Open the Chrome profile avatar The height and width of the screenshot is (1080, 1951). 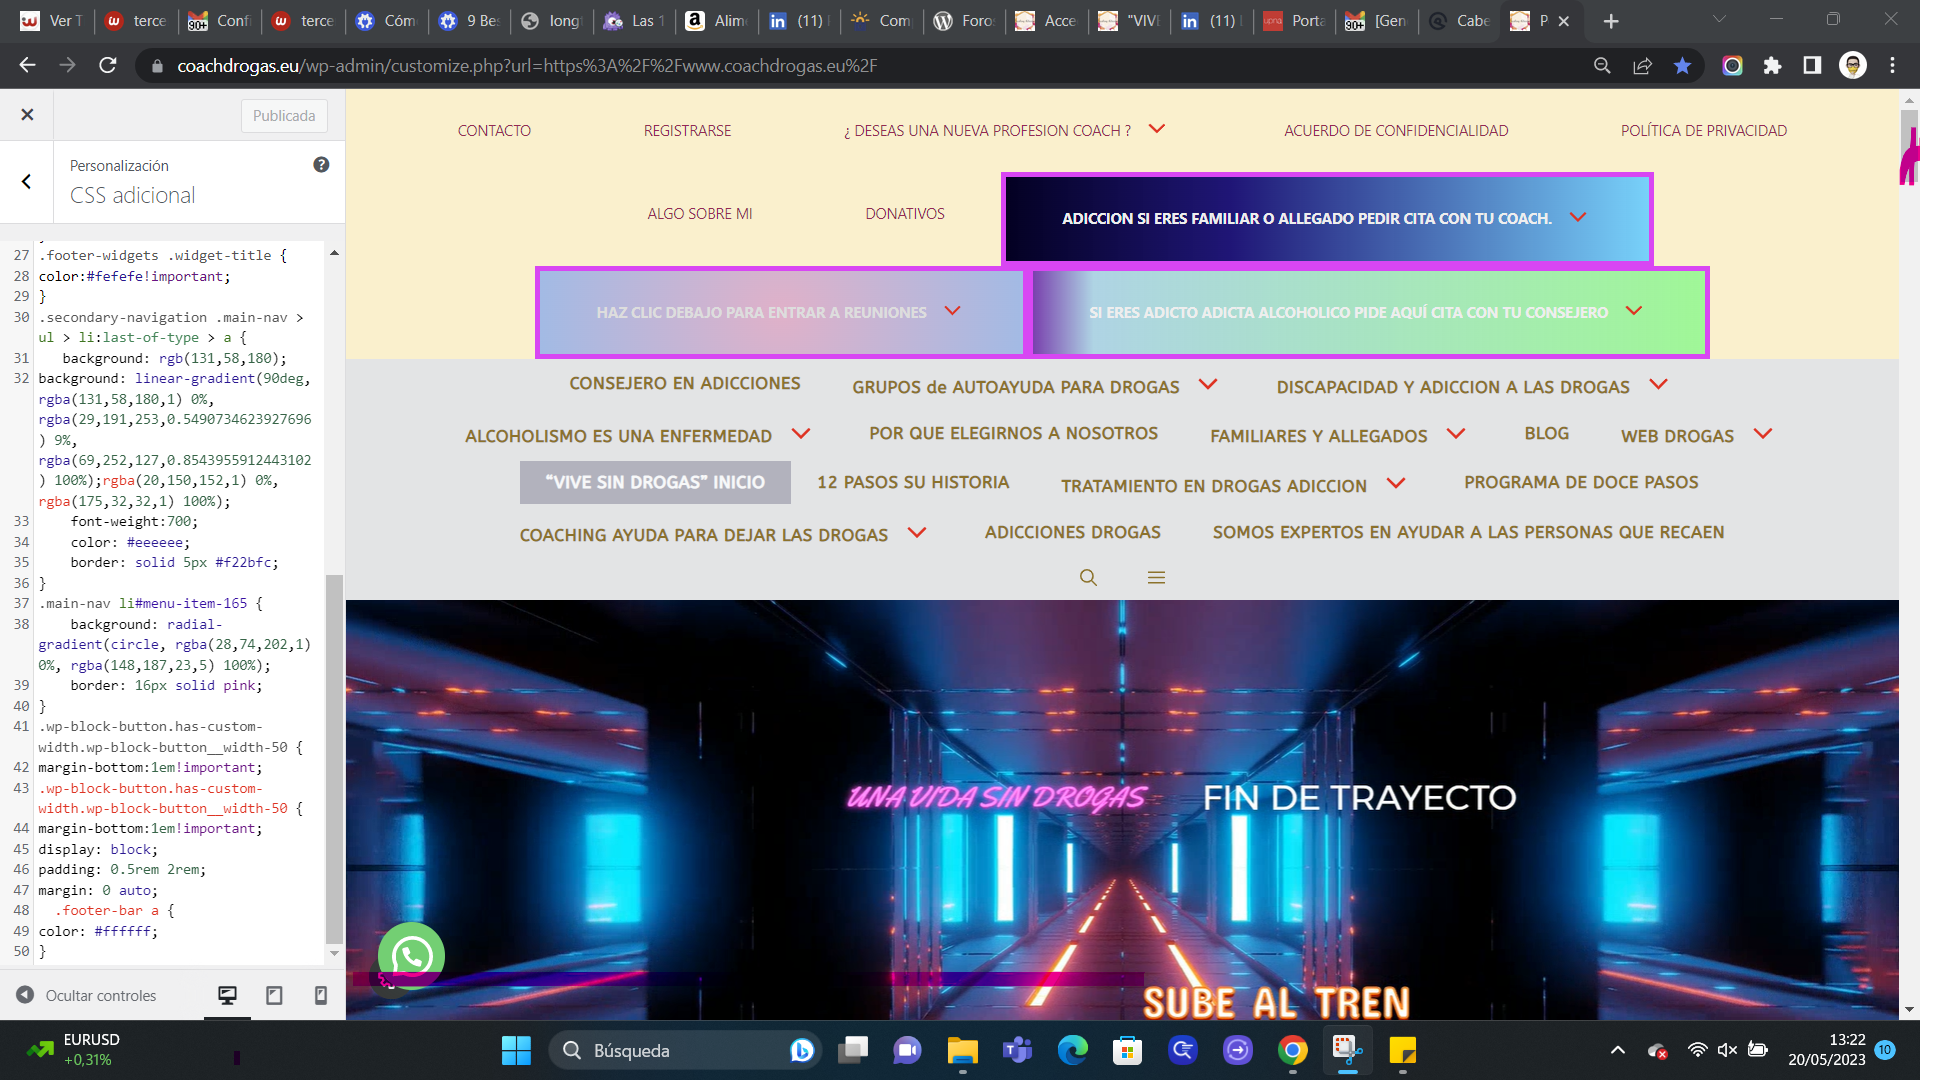coord(1853,65)
